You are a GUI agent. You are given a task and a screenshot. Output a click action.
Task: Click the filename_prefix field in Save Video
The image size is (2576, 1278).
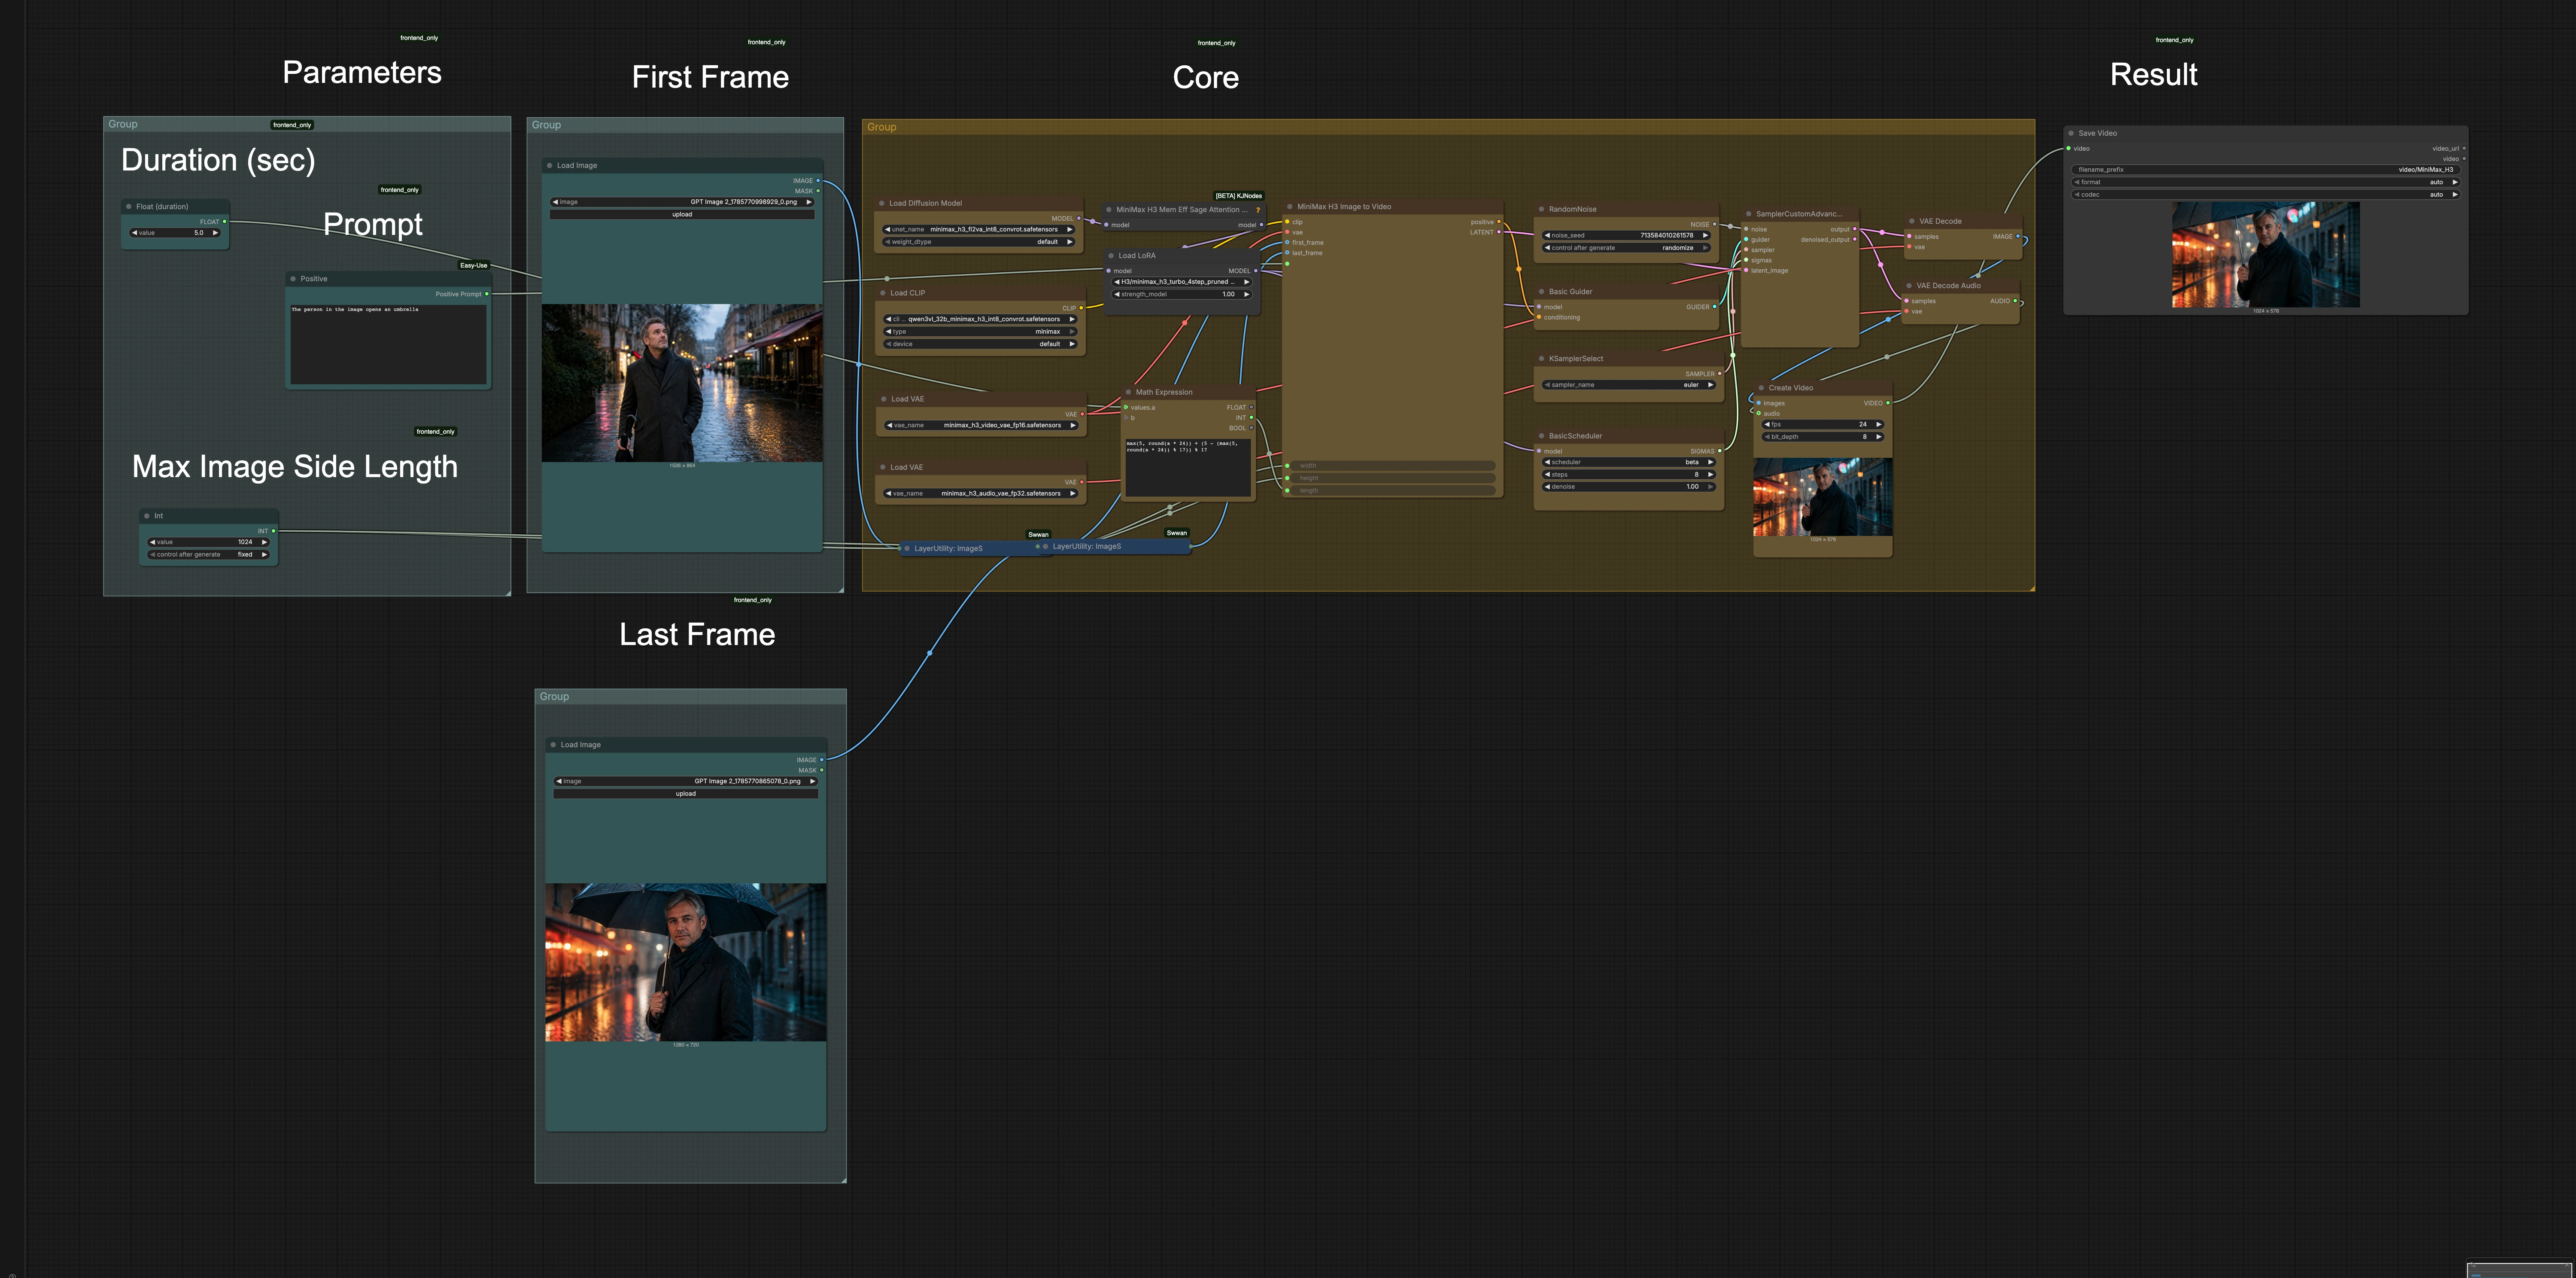2266,170
